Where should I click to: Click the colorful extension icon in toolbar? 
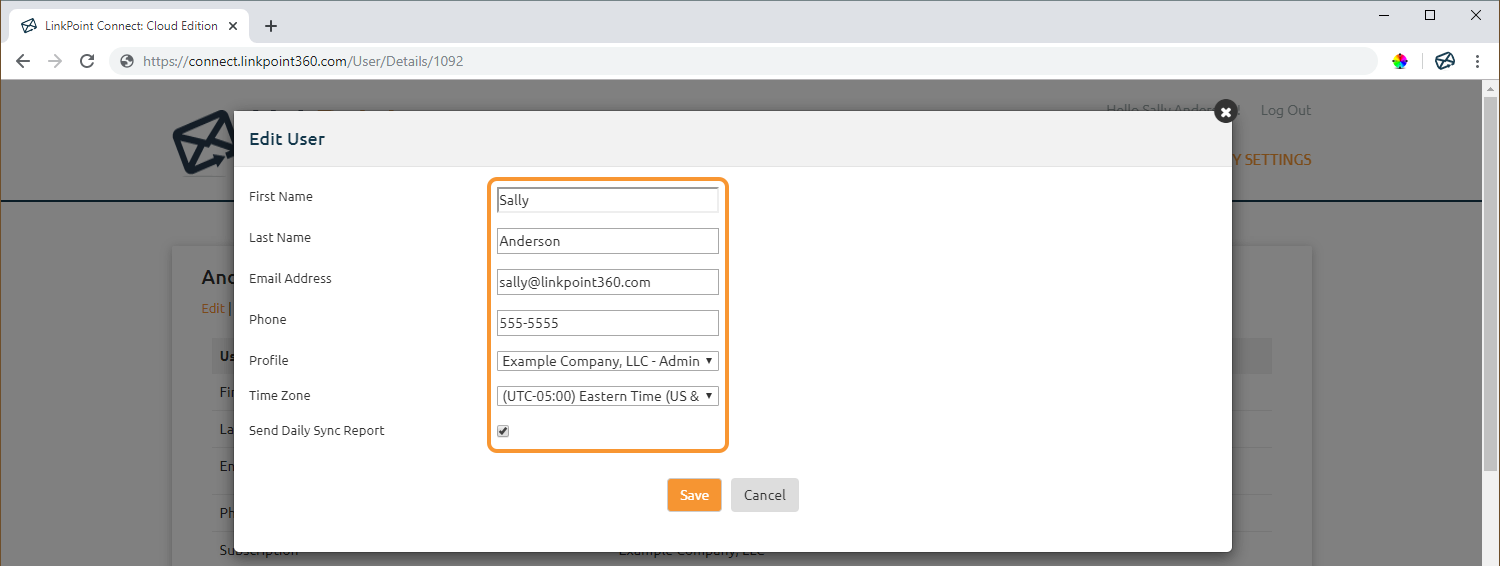click(x=1400, y=61)
